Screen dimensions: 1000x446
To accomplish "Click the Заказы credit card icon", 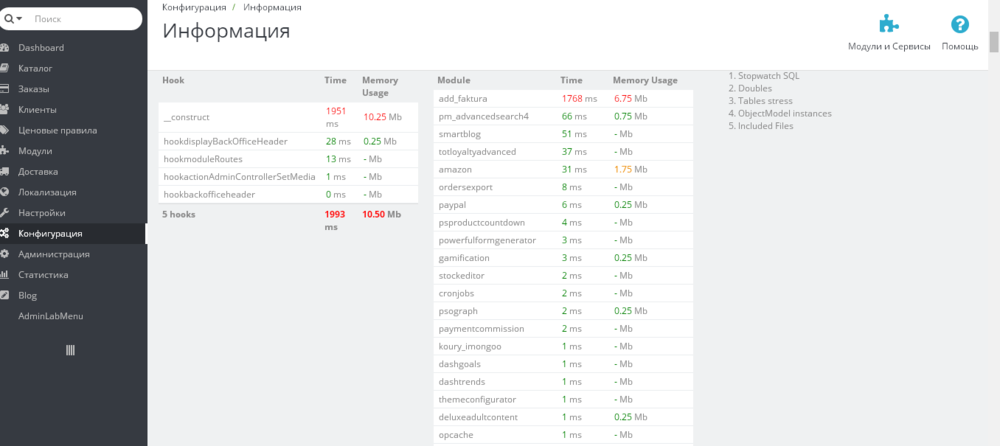I will [4, 89].
